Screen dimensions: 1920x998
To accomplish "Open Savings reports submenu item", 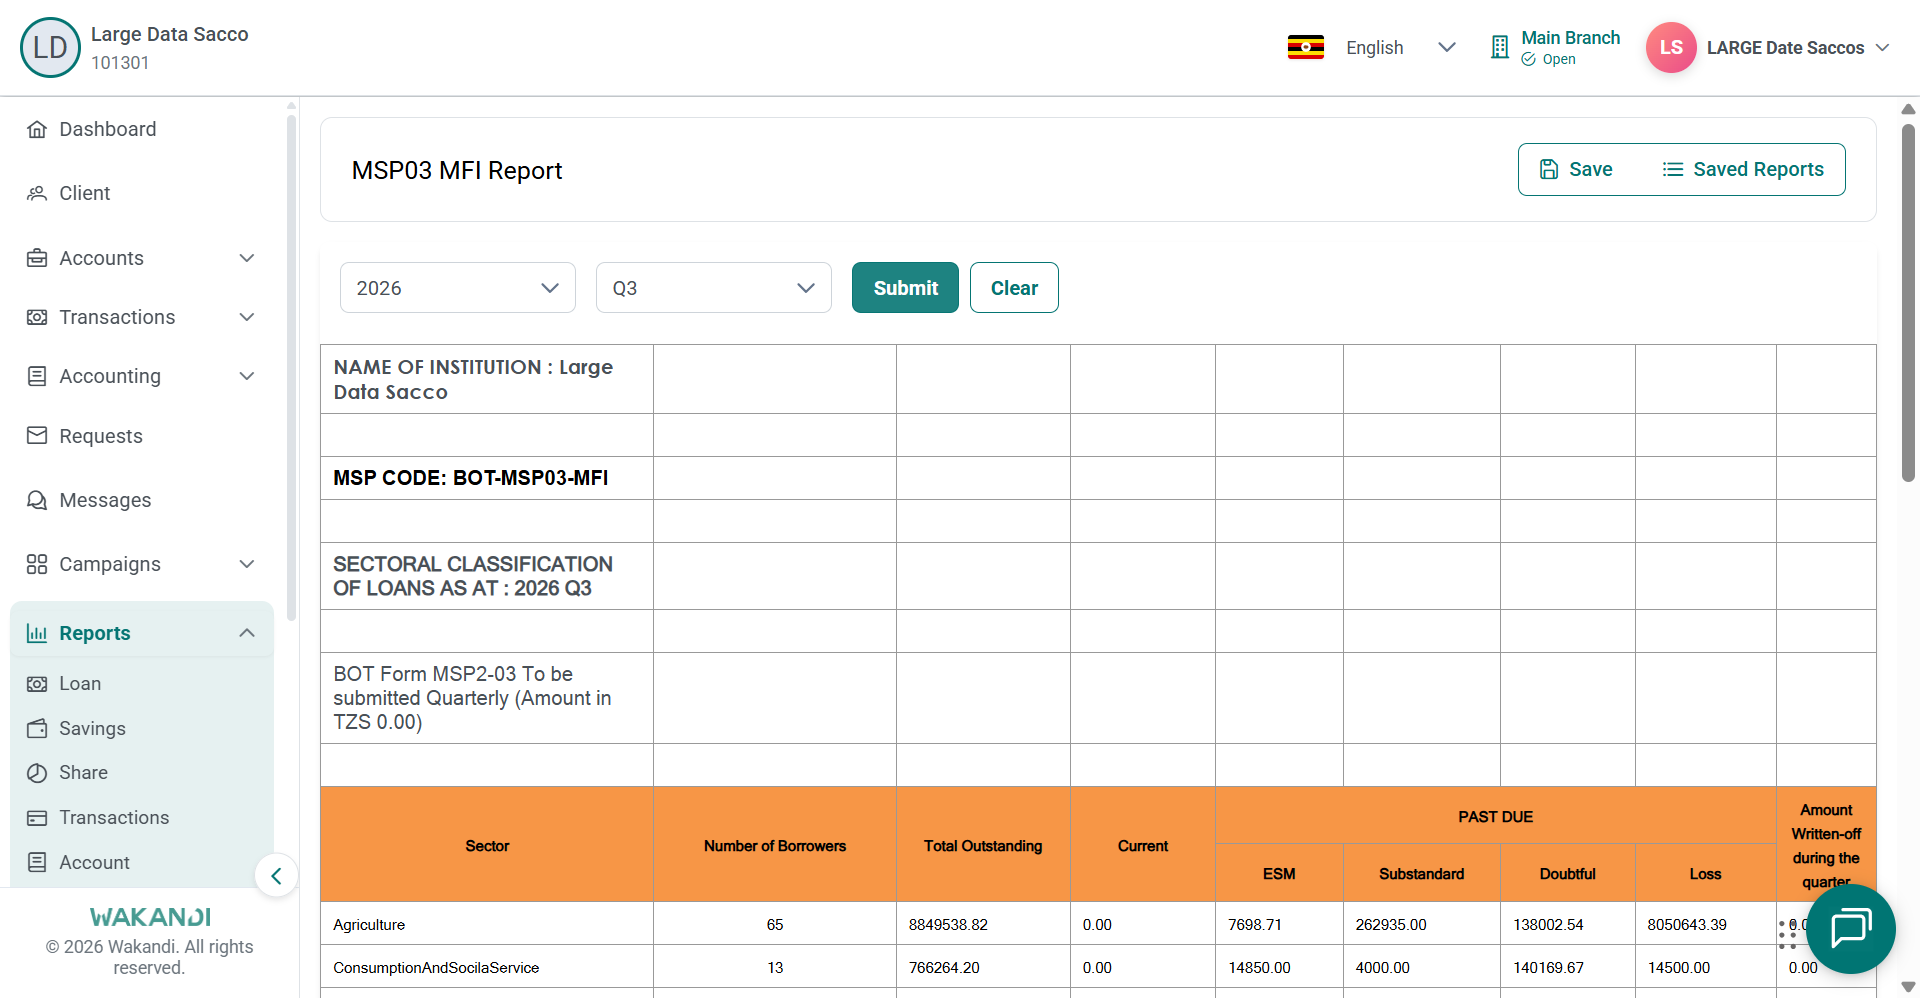I will pyautogui.click(x=92, y=729).
